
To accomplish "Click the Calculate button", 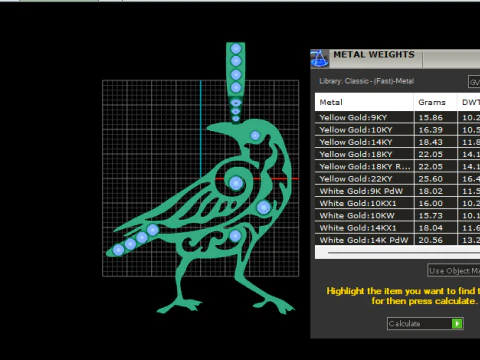I will [x=425, y=324].
